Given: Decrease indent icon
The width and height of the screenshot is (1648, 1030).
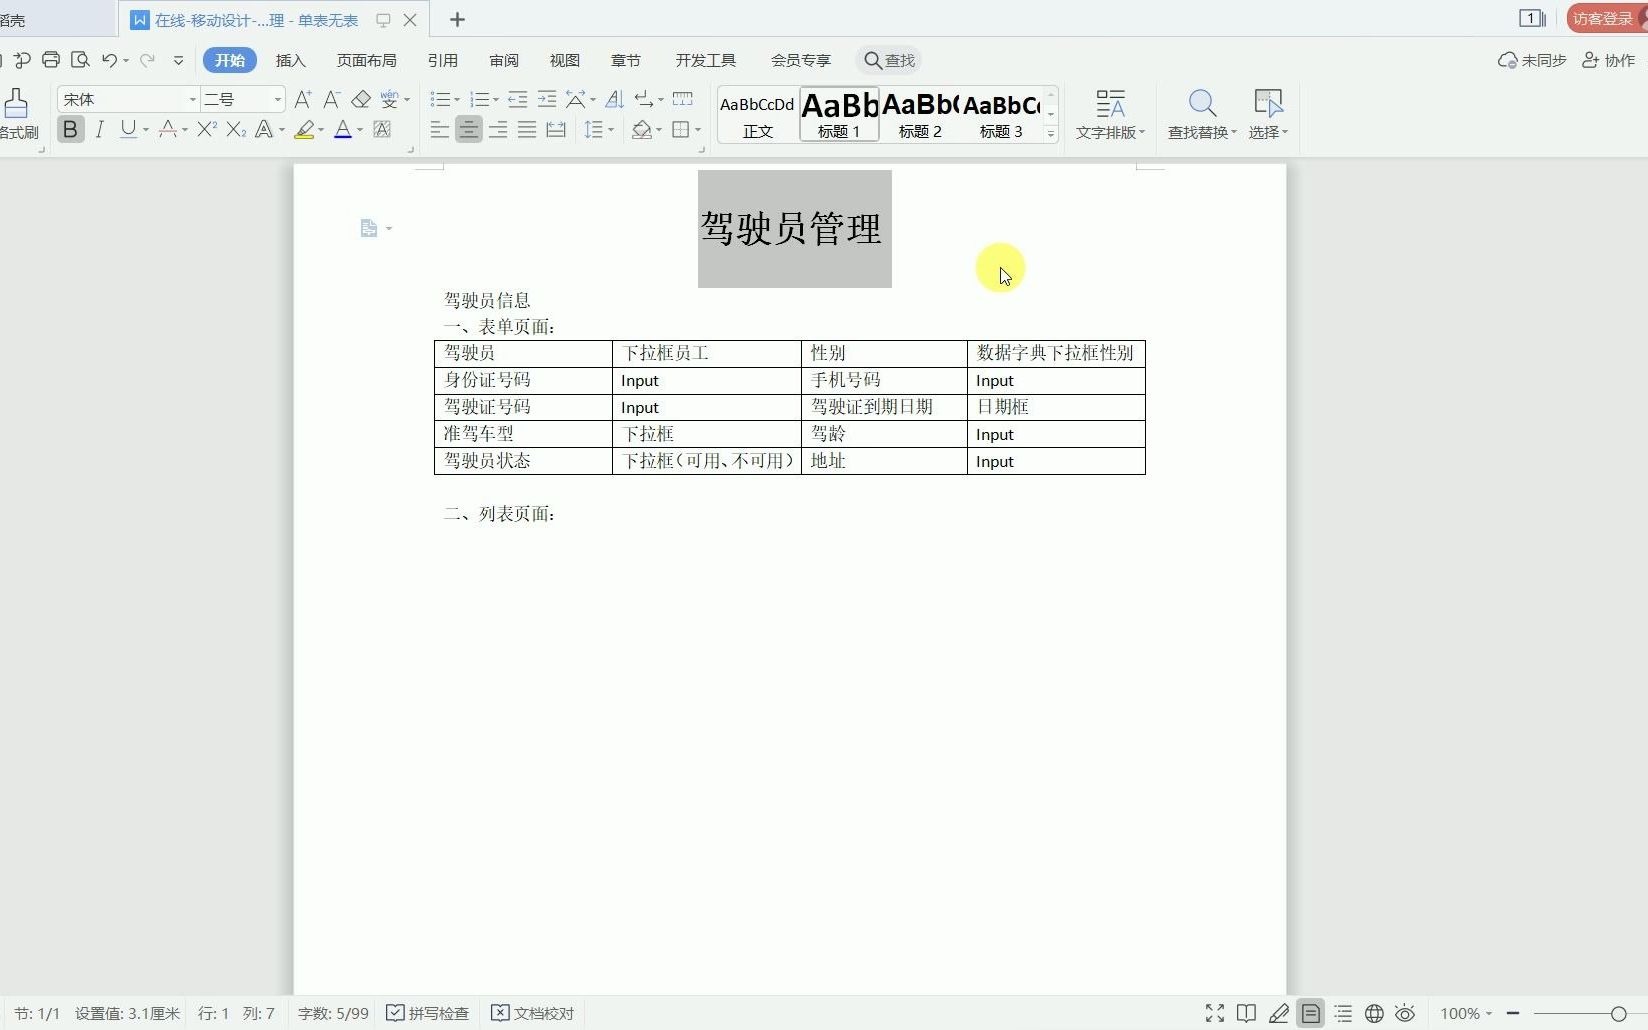Looking at the screenshot, I should click(x=517, y=99).
